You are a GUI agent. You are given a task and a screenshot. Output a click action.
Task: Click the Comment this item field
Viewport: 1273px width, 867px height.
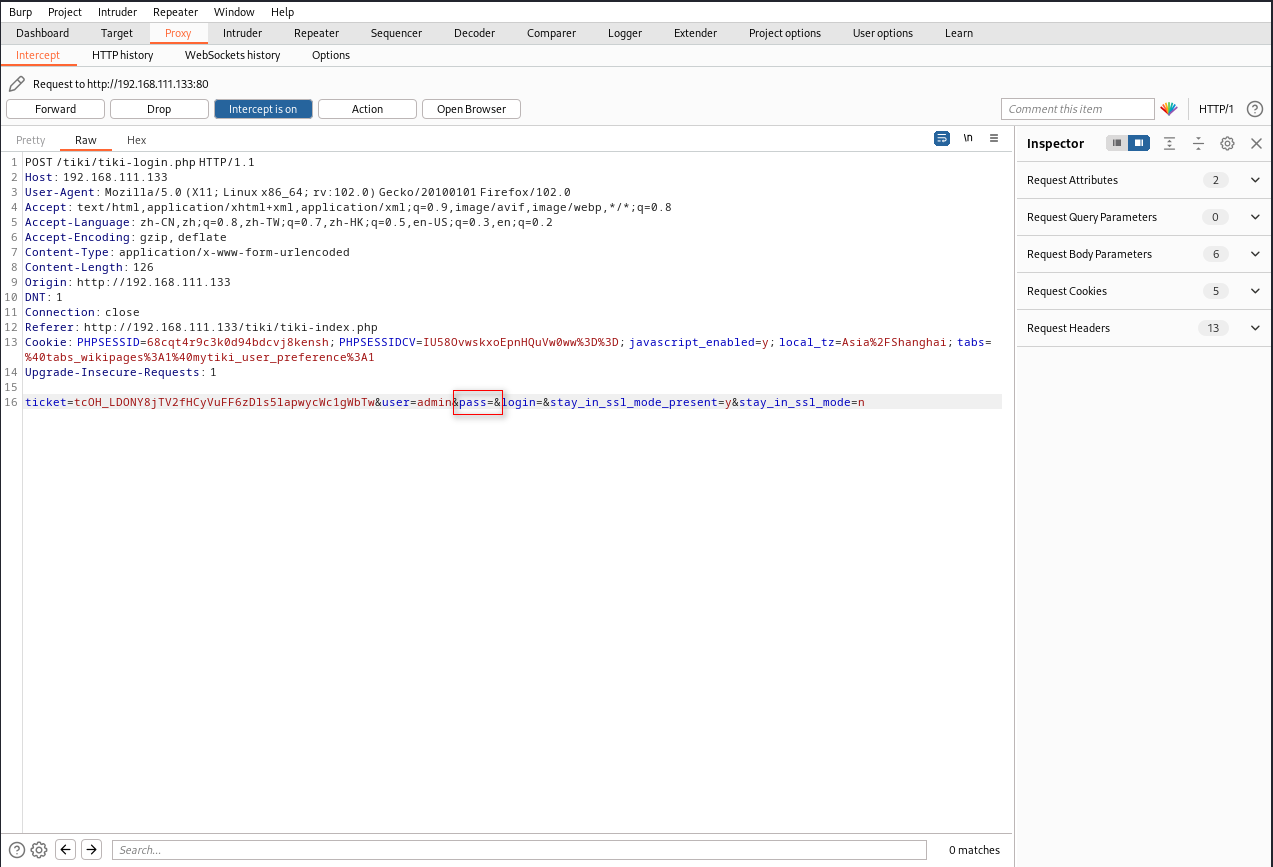click(x=1078, y=109)
